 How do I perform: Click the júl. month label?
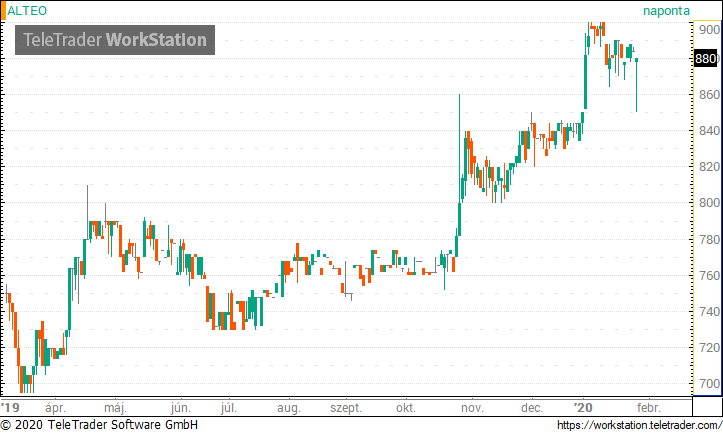click(229, 408)
